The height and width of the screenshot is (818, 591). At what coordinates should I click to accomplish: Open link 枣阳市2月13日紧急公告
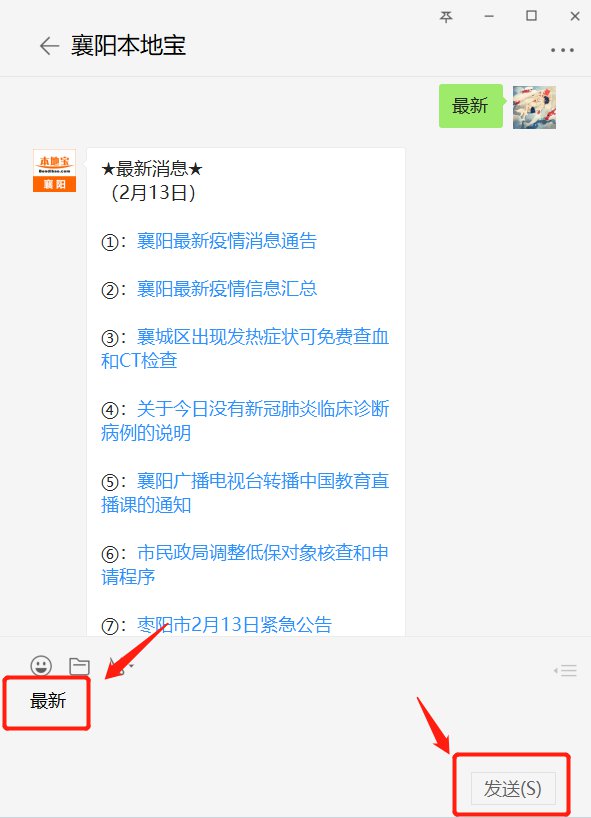tap(234, 624)
